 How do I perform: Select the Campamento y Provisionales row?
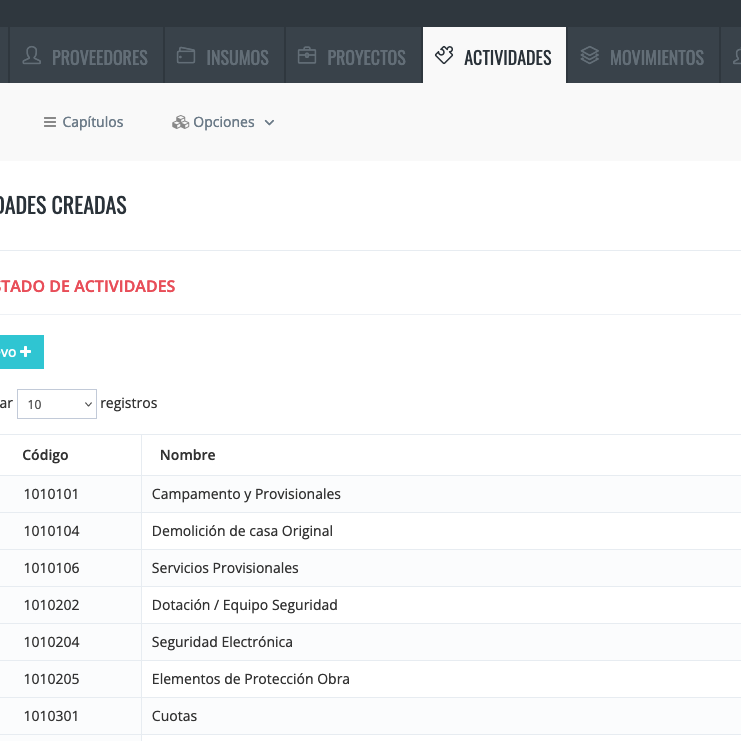246,494
